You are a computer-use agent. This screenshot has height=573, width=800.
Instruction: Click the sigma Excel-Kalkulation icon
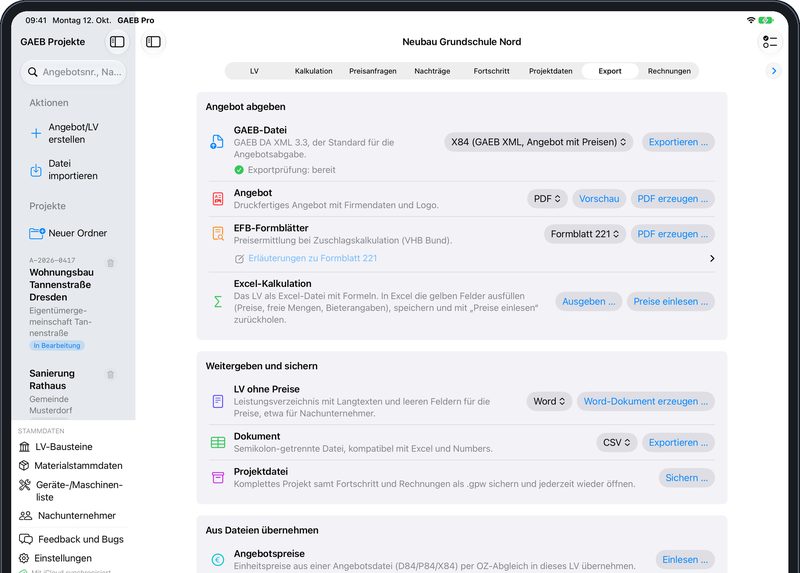[218, 302]
